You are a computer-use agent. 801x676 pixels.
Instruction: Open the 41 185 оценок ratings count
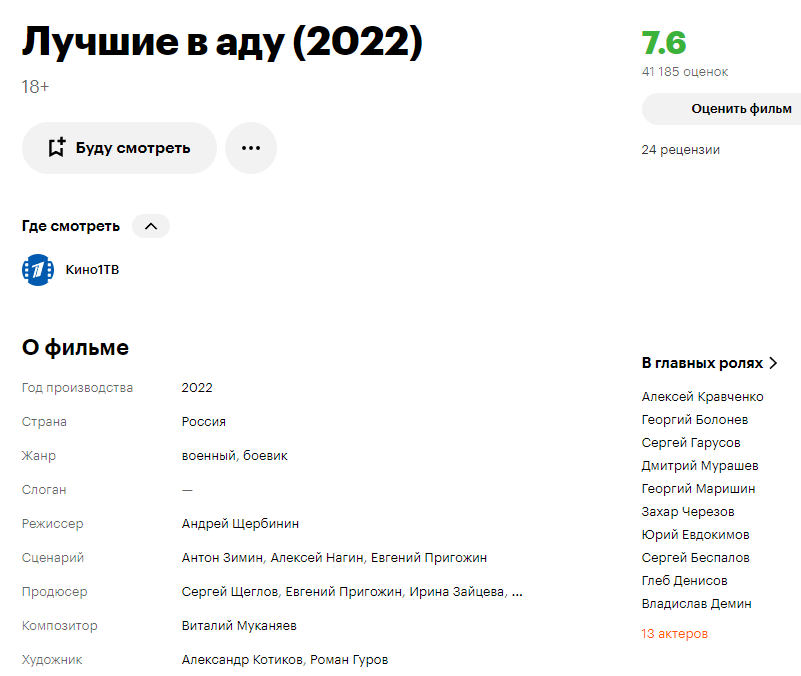click(685, 72)
